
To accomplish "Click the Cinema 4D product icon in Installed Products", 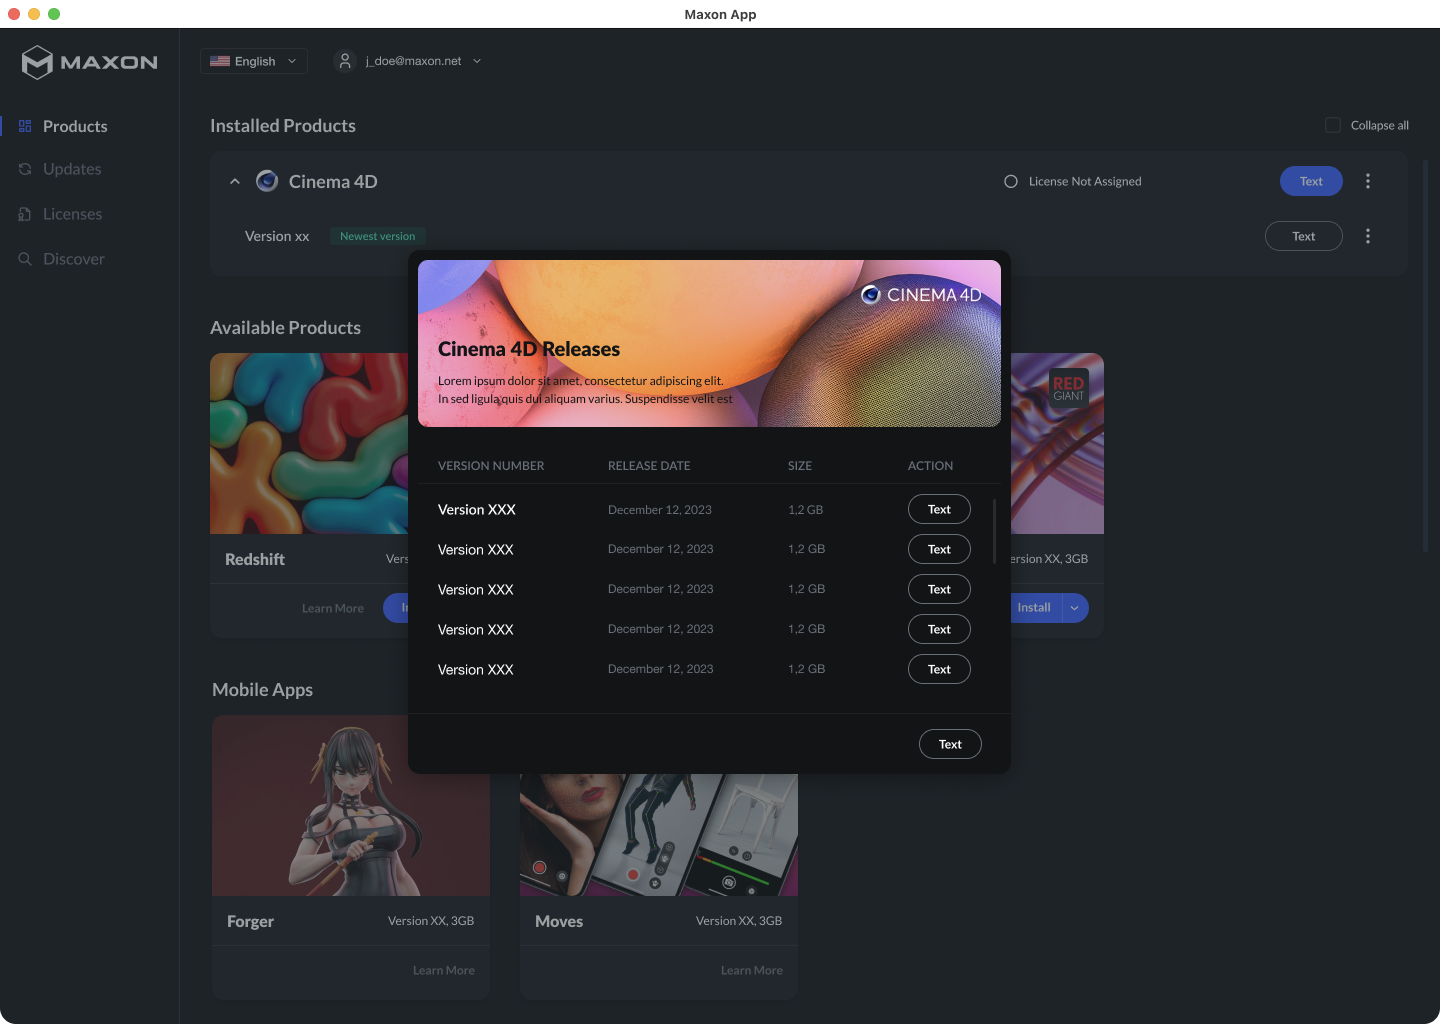I will tap(267, 181).
